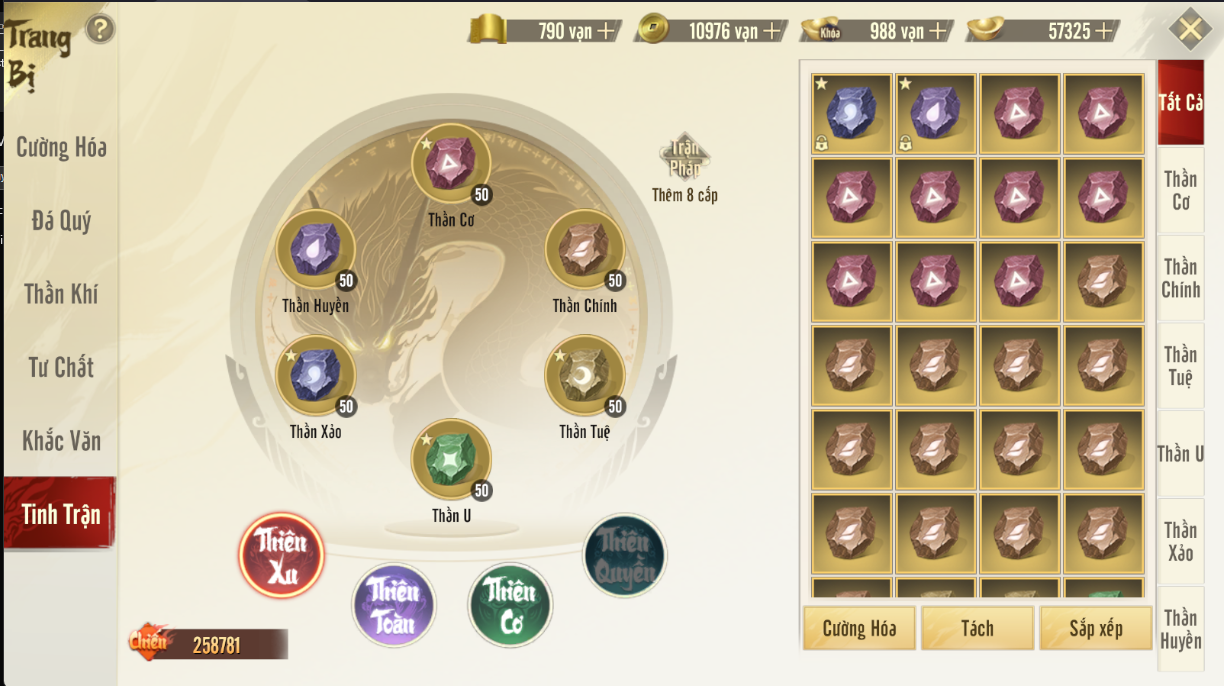Select the green Thần U gem slot

tap(451, 460)
